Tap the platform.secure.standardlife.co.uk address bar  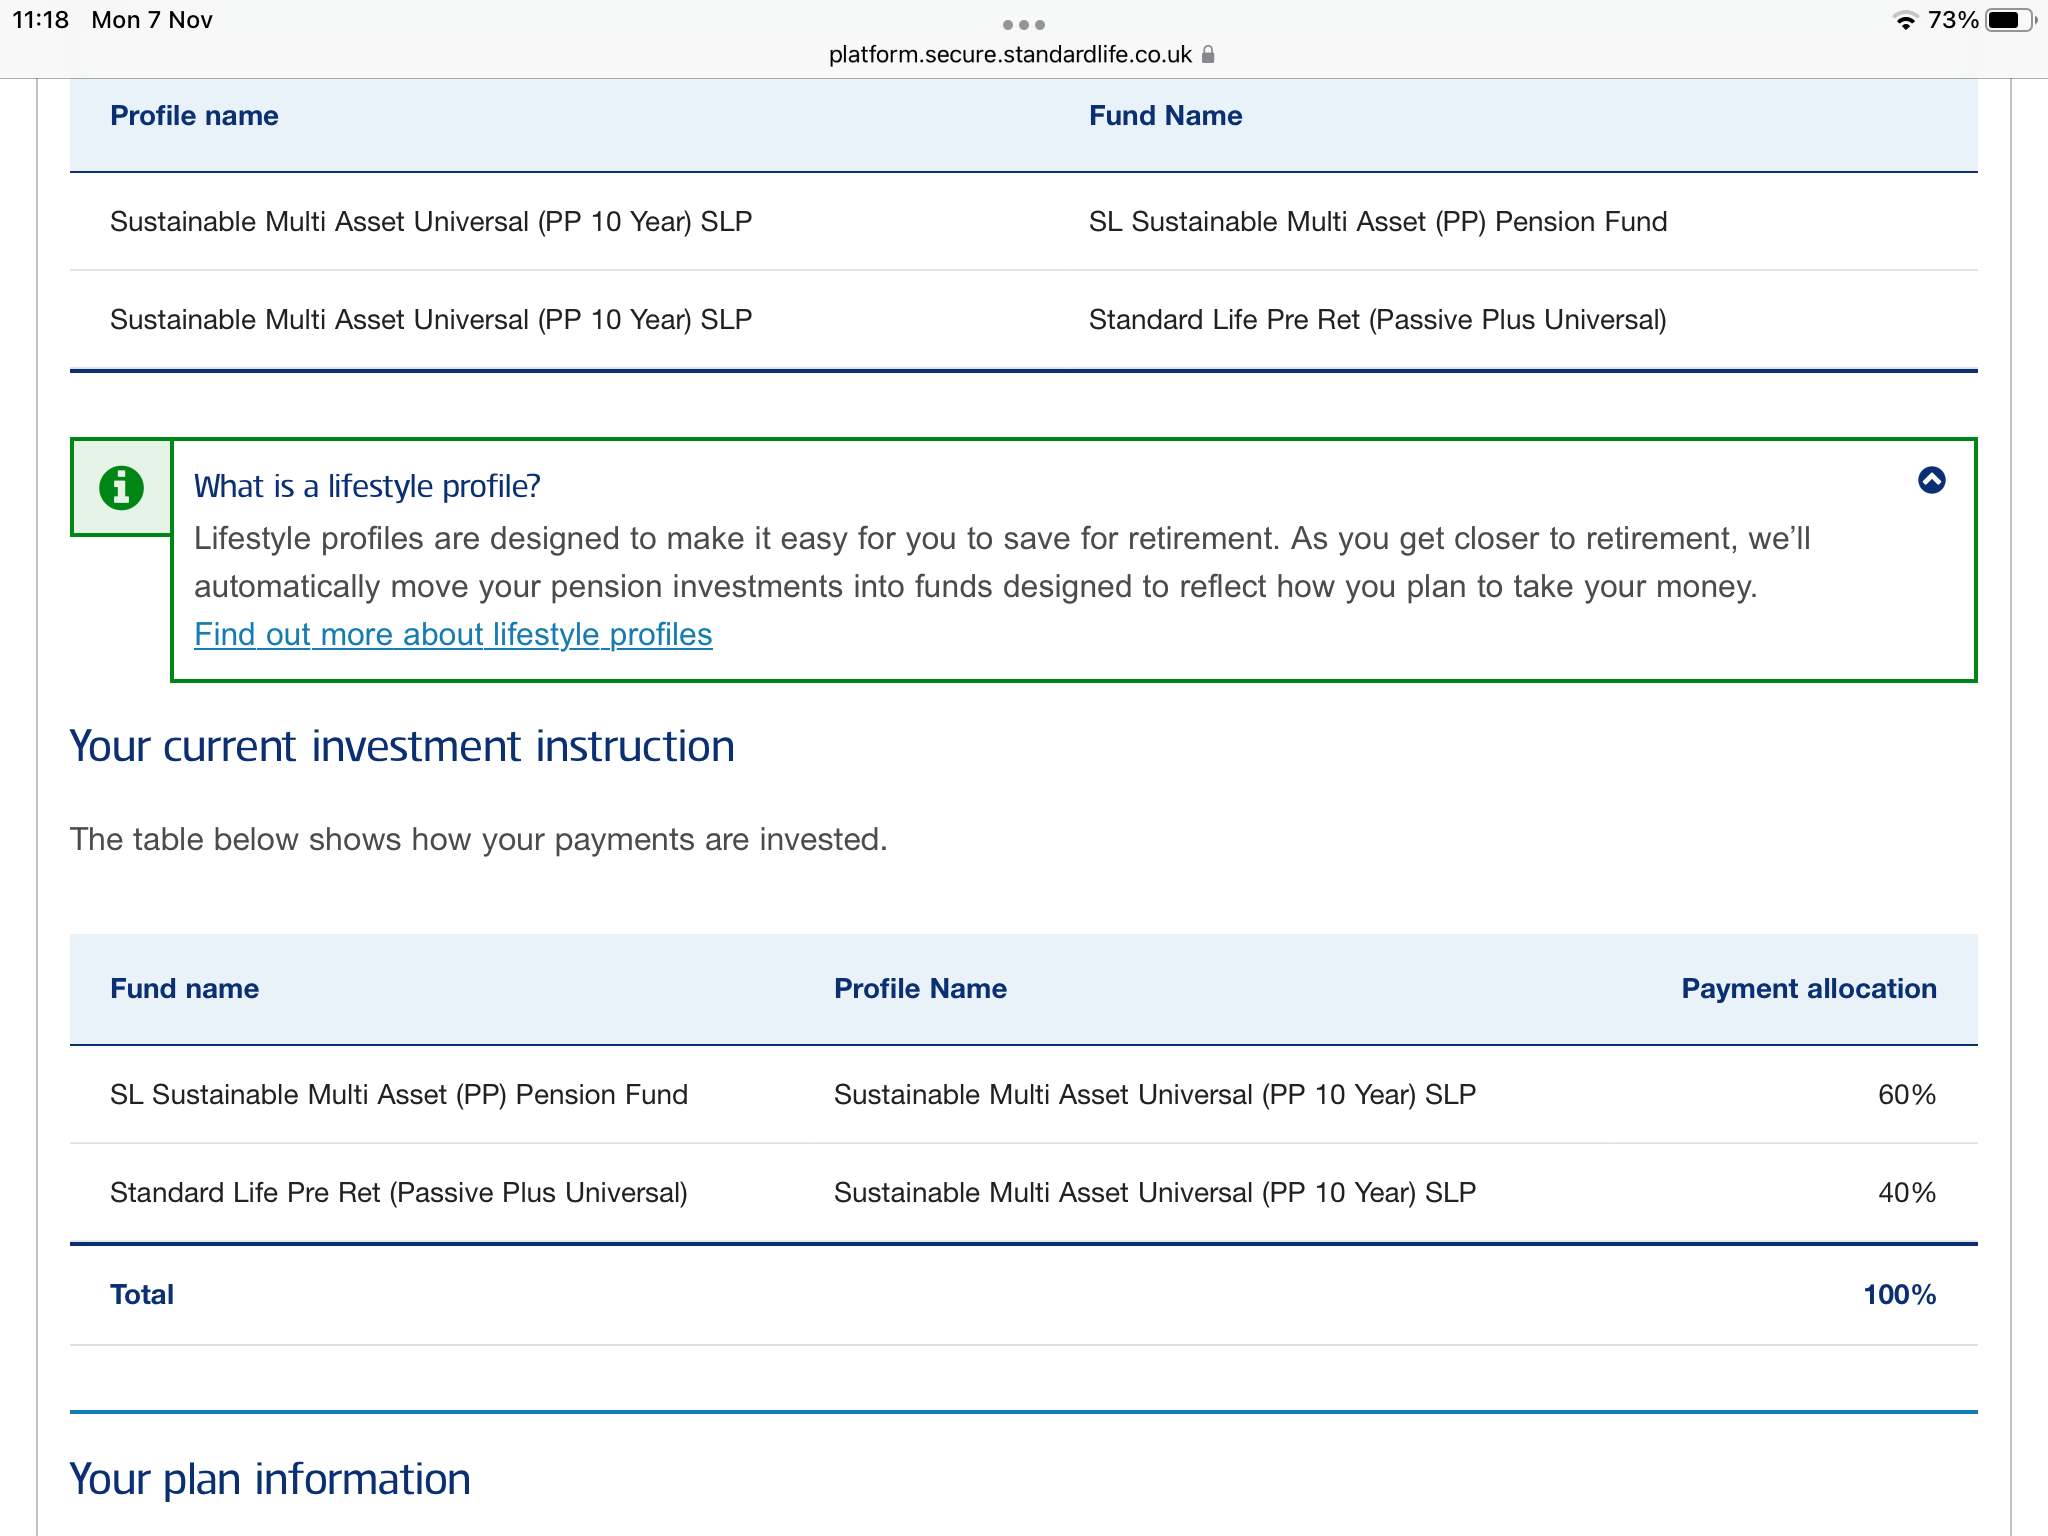click(x=1010, y=54)
